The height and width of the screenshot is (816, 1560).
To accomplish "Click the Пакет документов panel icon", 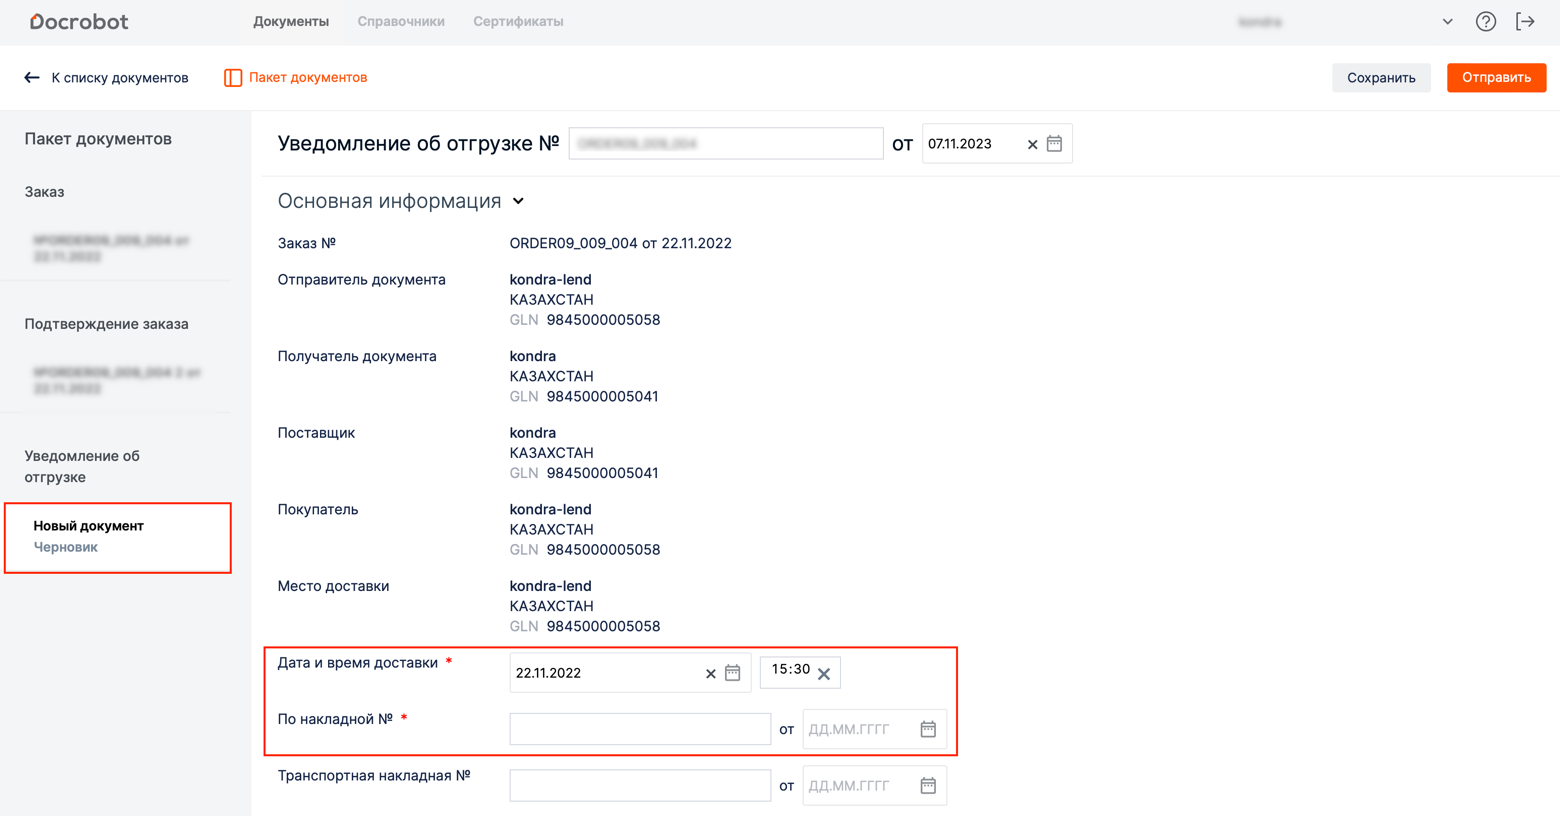I will point(233,78).
